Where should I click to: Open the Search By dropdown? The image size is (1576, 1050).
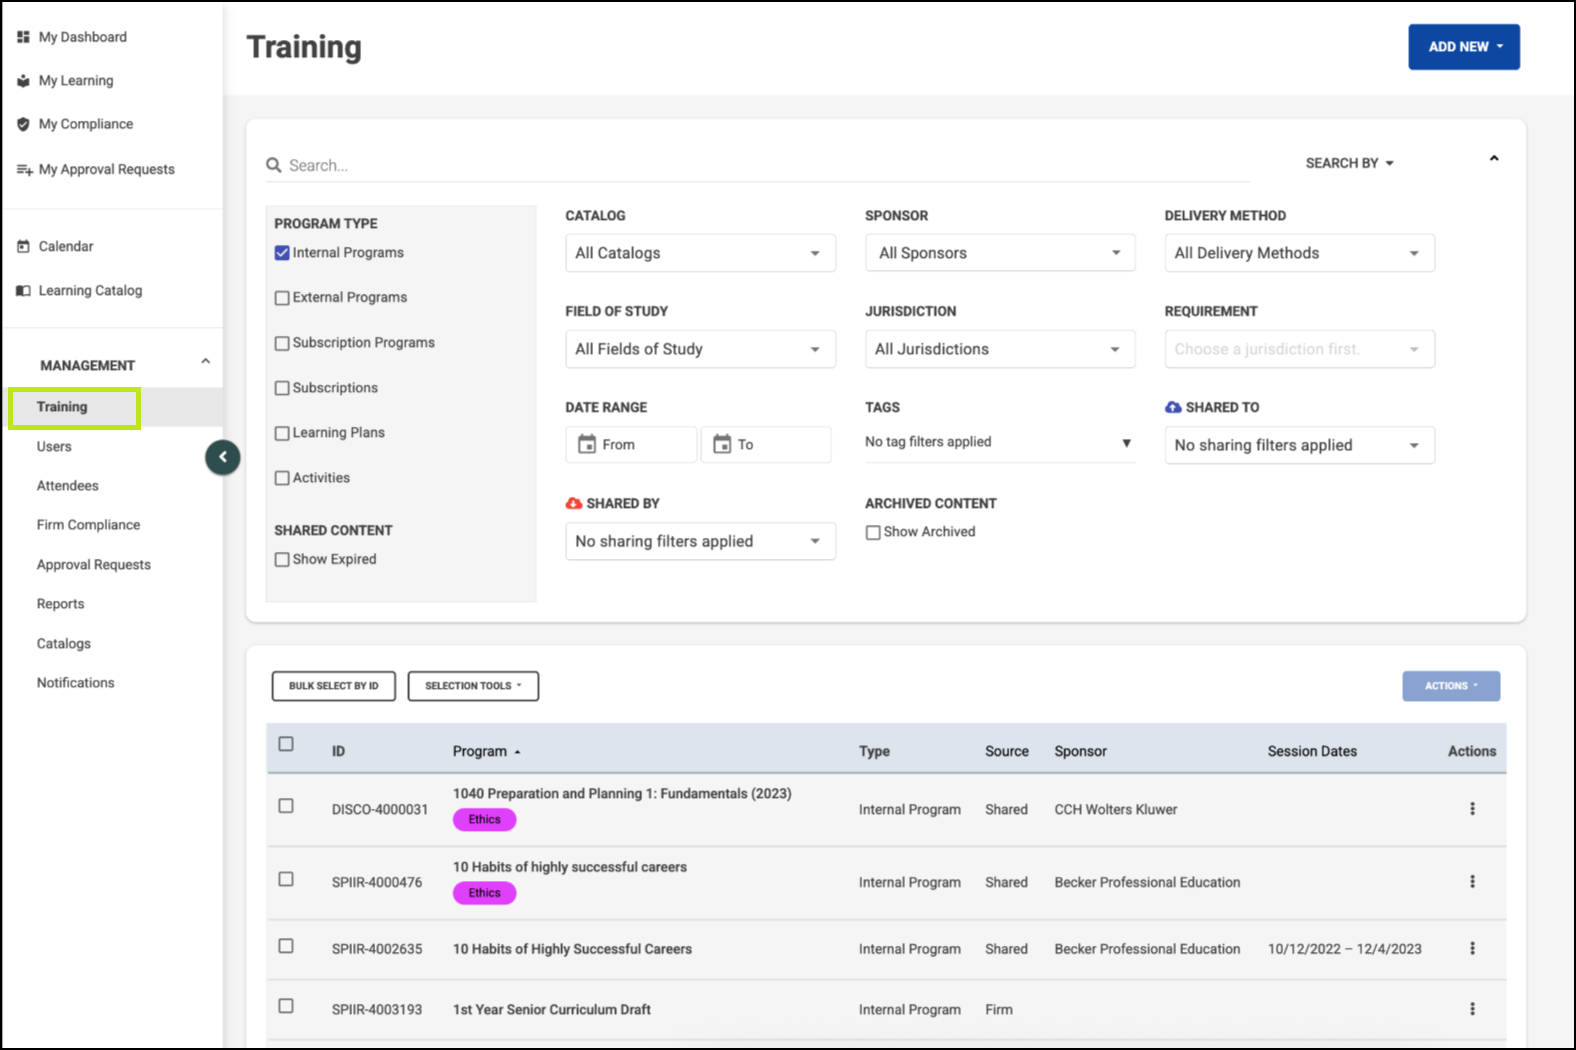(x=1349, y=163)
